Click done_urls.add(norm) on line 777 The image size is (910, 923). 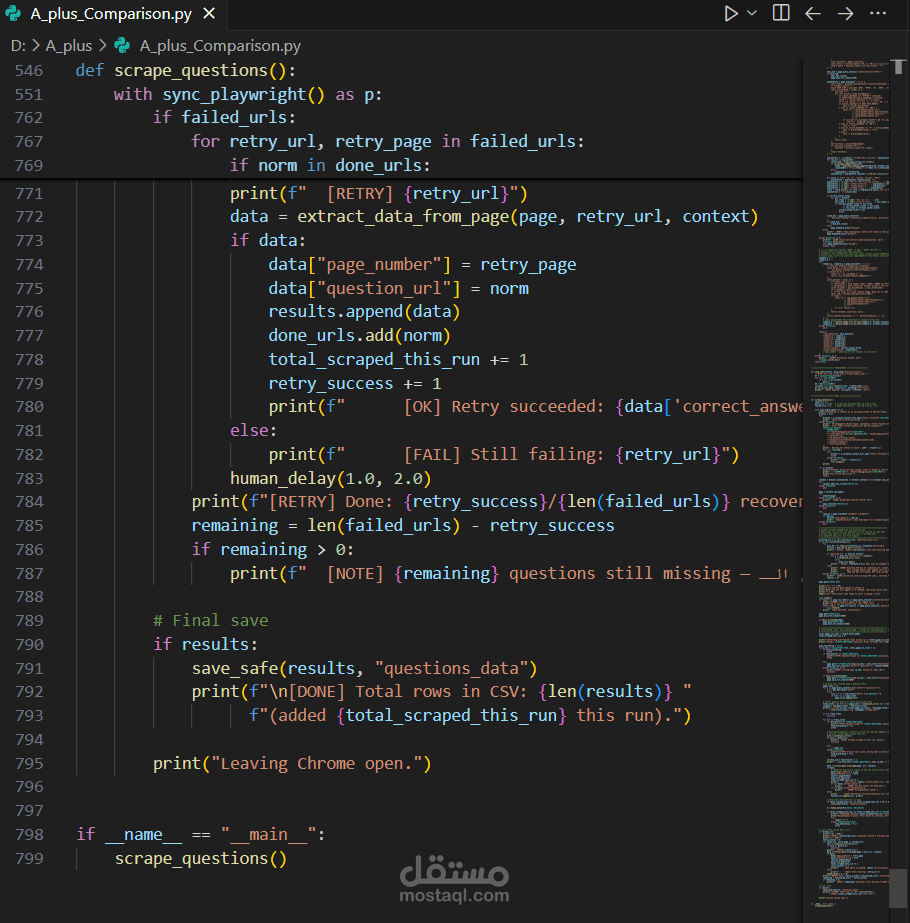360,336
